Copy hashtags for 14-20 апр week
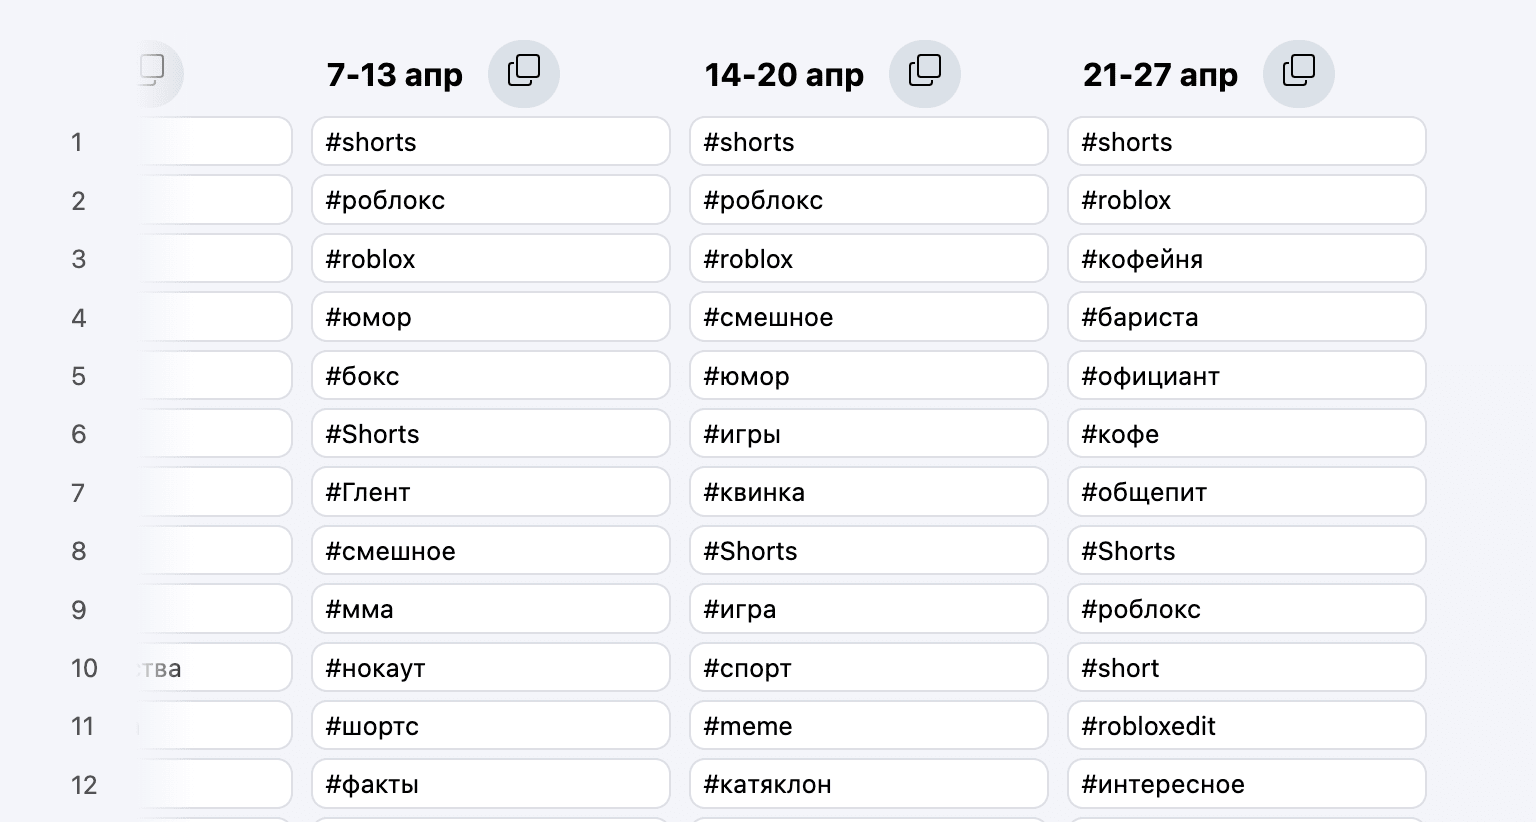Image resolution: width=1536 pixels, height=822 pixels. click(x=925, y=73)
